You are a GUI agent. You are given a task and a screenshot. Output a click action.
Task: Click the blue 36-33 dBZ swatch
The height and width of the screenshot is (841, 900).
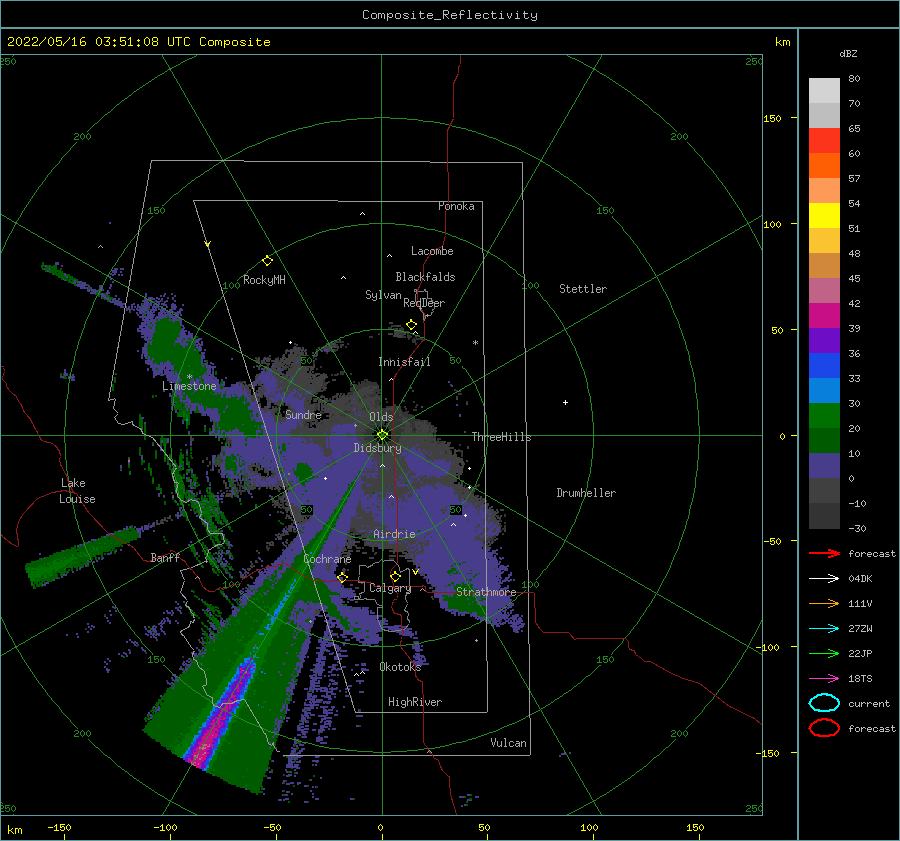tap(824, 366)
